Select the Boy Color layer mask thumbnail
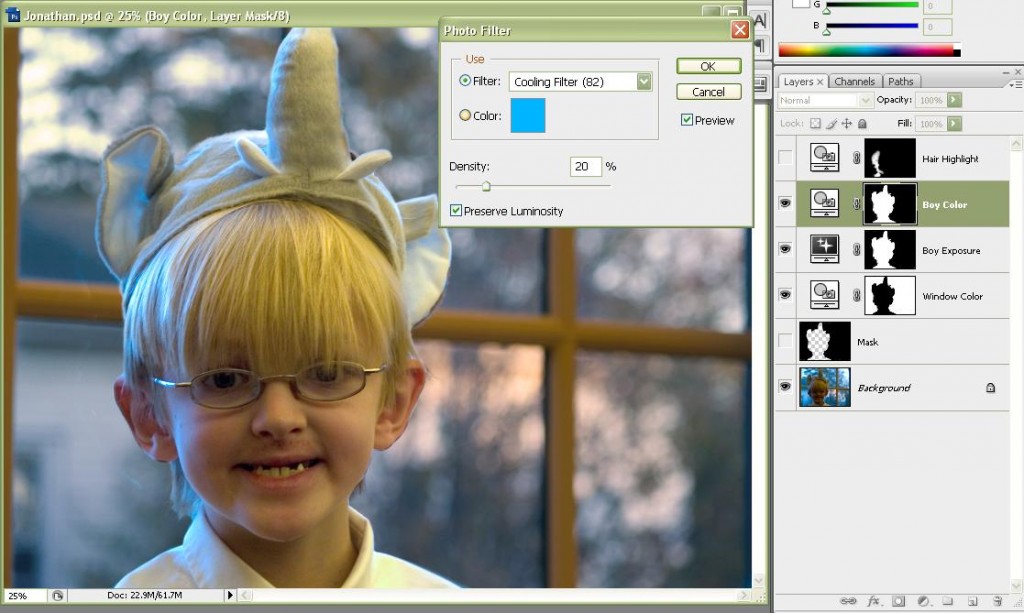 pos(890,204)
